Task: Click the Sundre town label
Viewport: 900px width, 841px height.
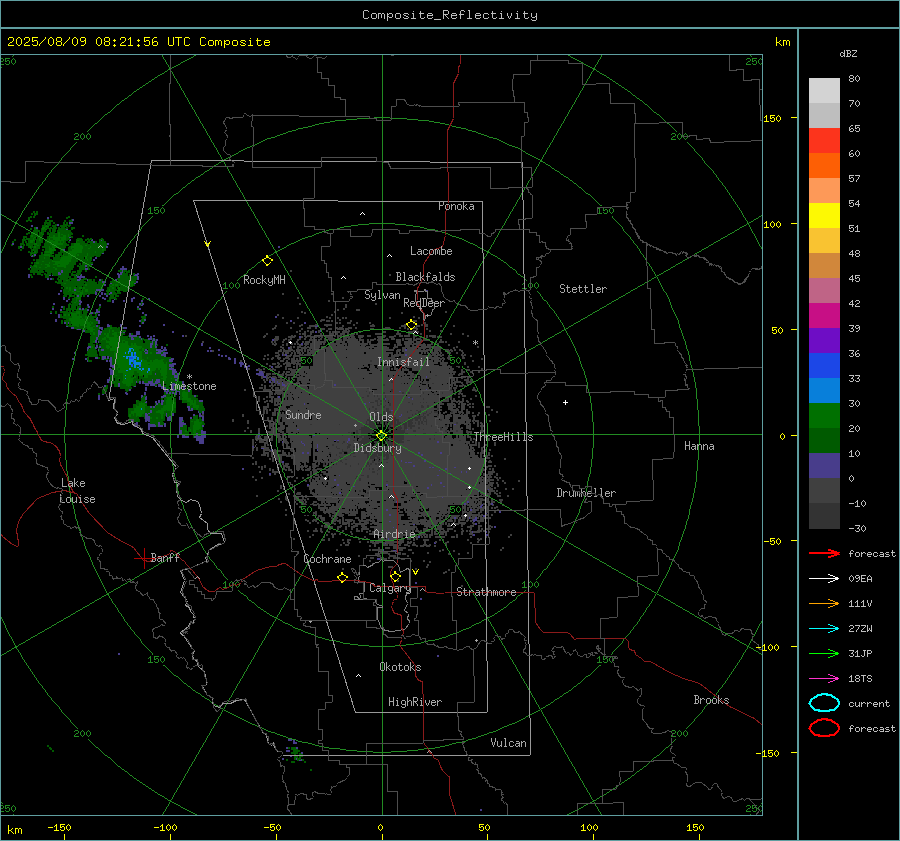Action: coord(303,414)
